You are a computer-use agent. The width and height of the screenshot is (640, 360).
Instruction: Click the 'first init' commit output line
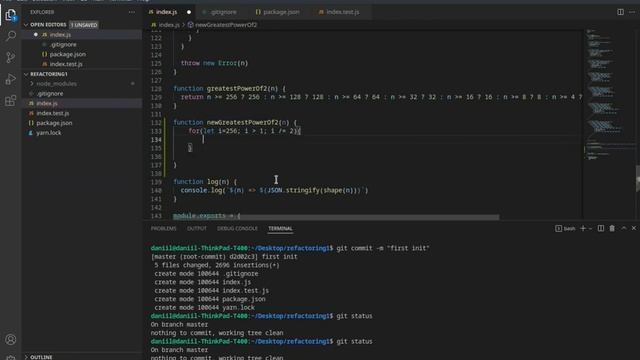click(224, 257)
